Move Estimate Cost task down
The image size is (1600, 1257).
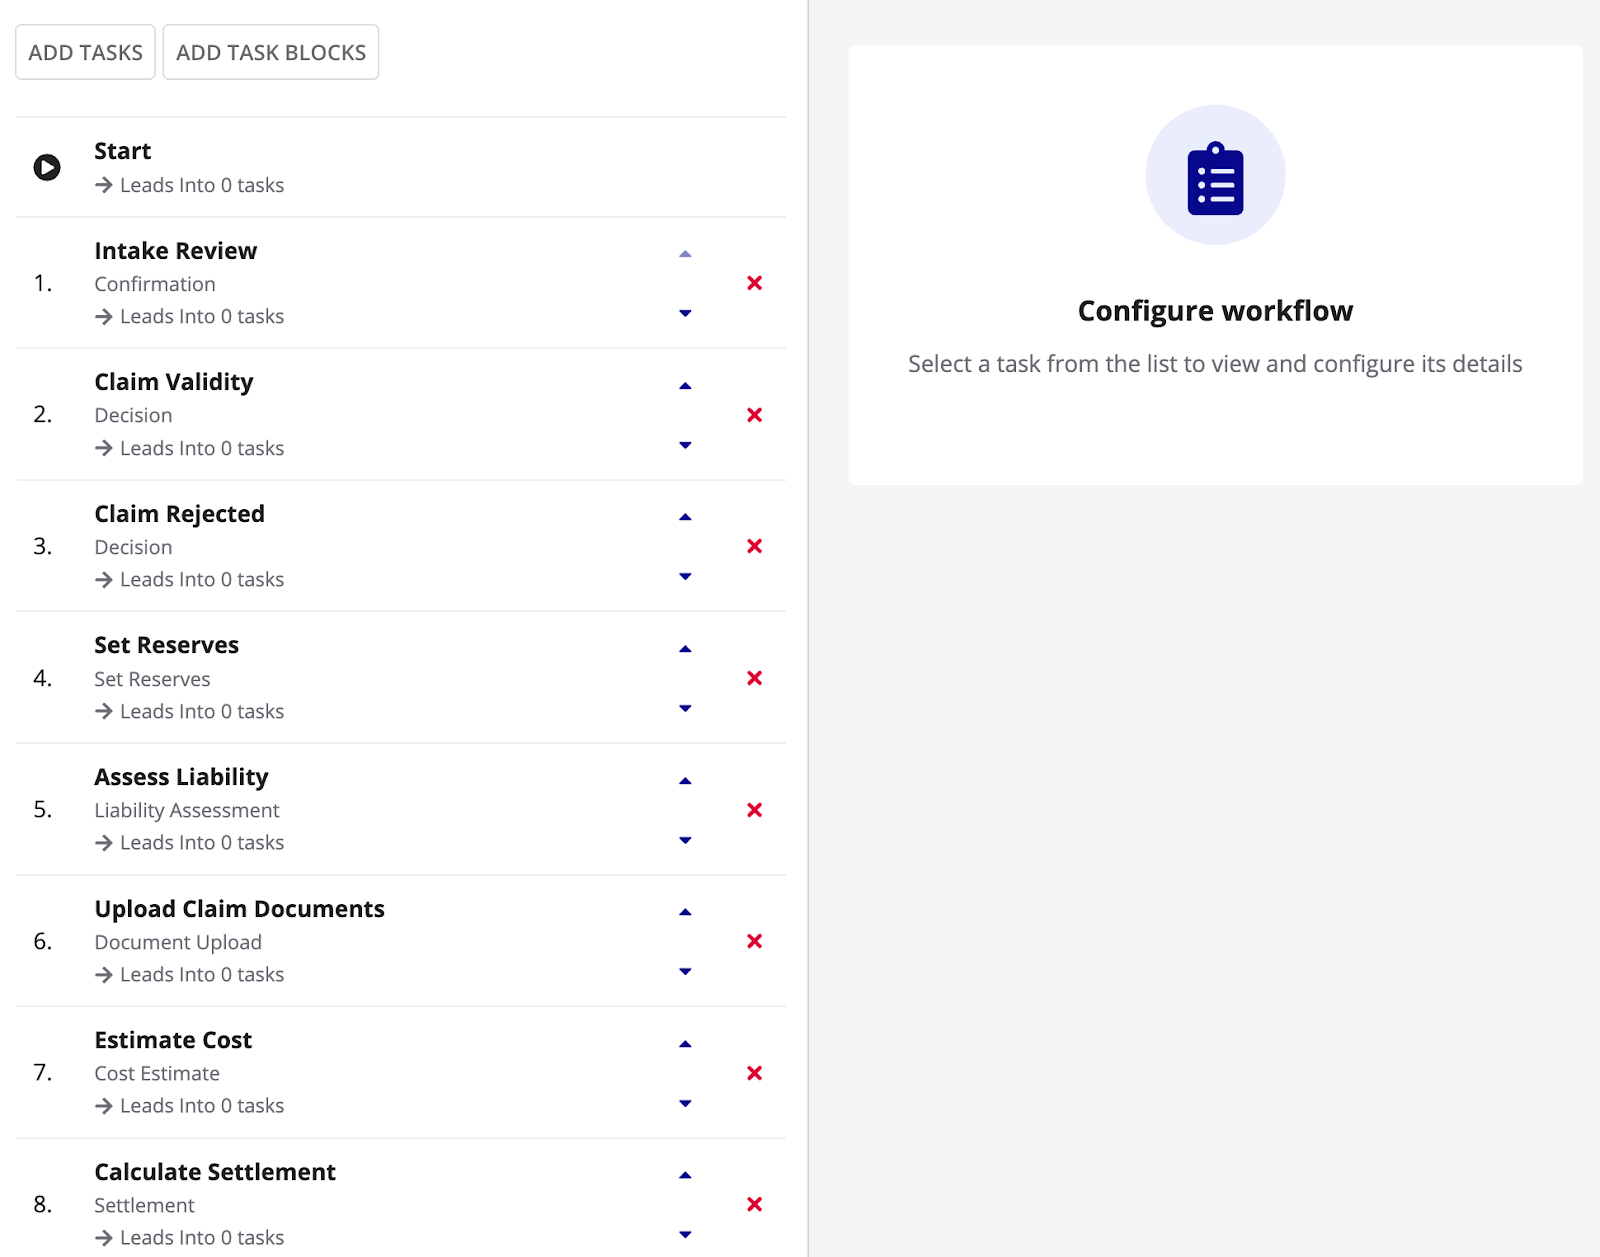click(685, 1103)
